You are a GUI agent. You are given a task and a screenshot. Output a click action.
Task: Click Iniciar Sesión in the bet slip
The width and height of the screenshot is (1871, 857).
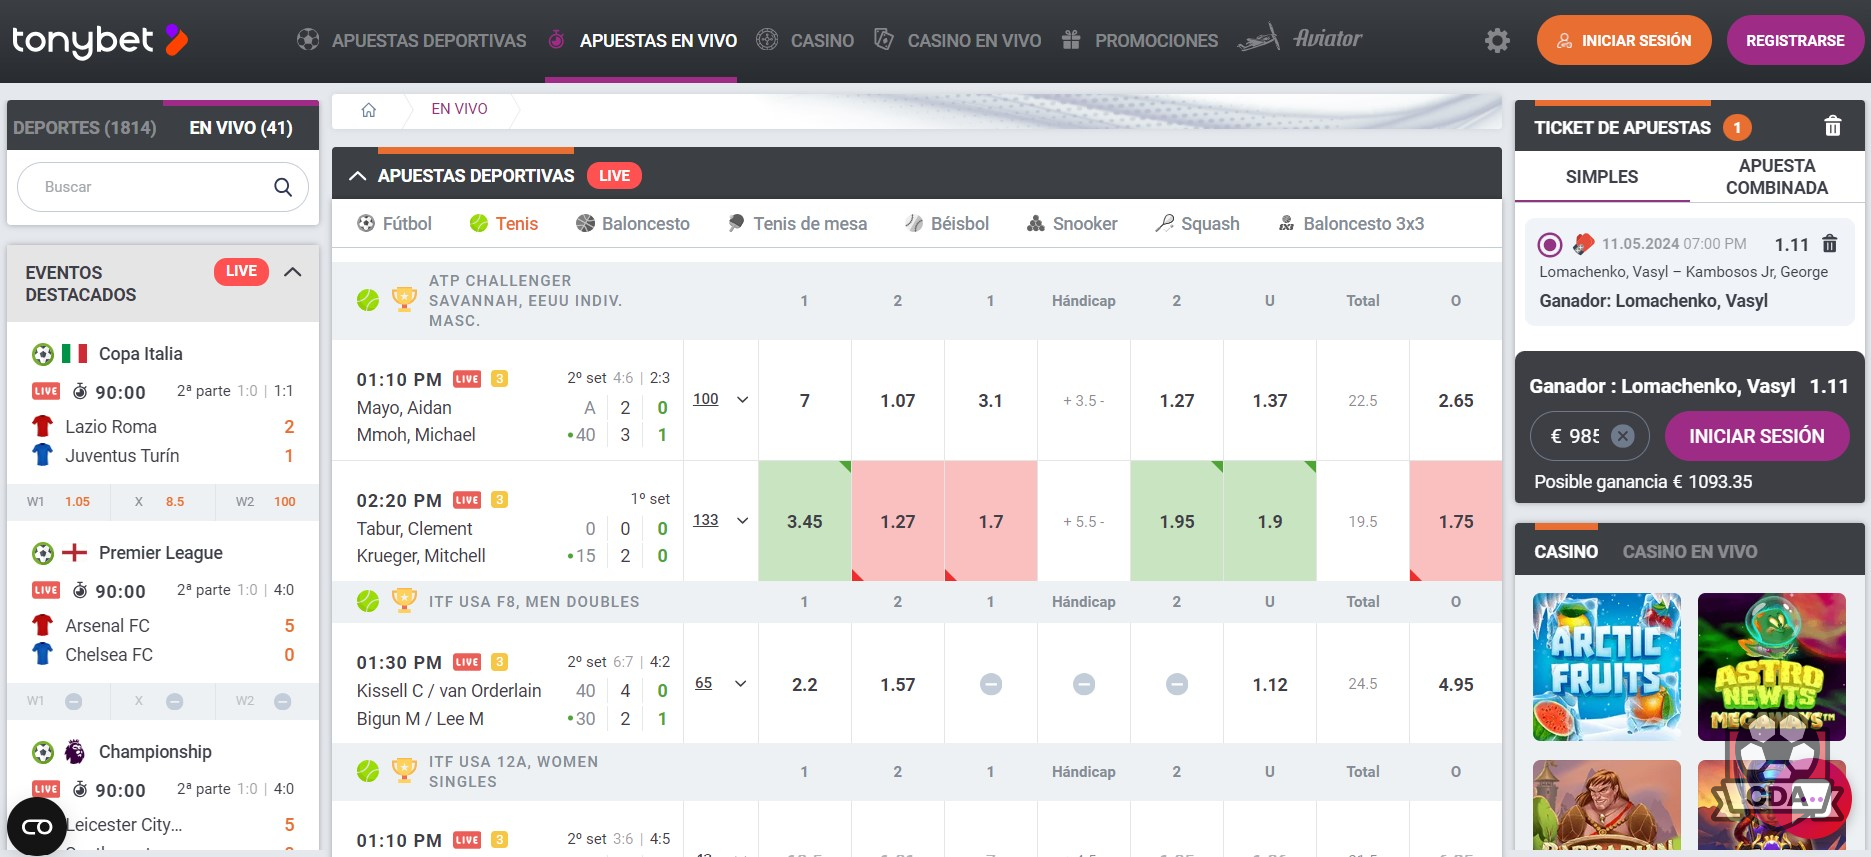tap(1757, 436)
